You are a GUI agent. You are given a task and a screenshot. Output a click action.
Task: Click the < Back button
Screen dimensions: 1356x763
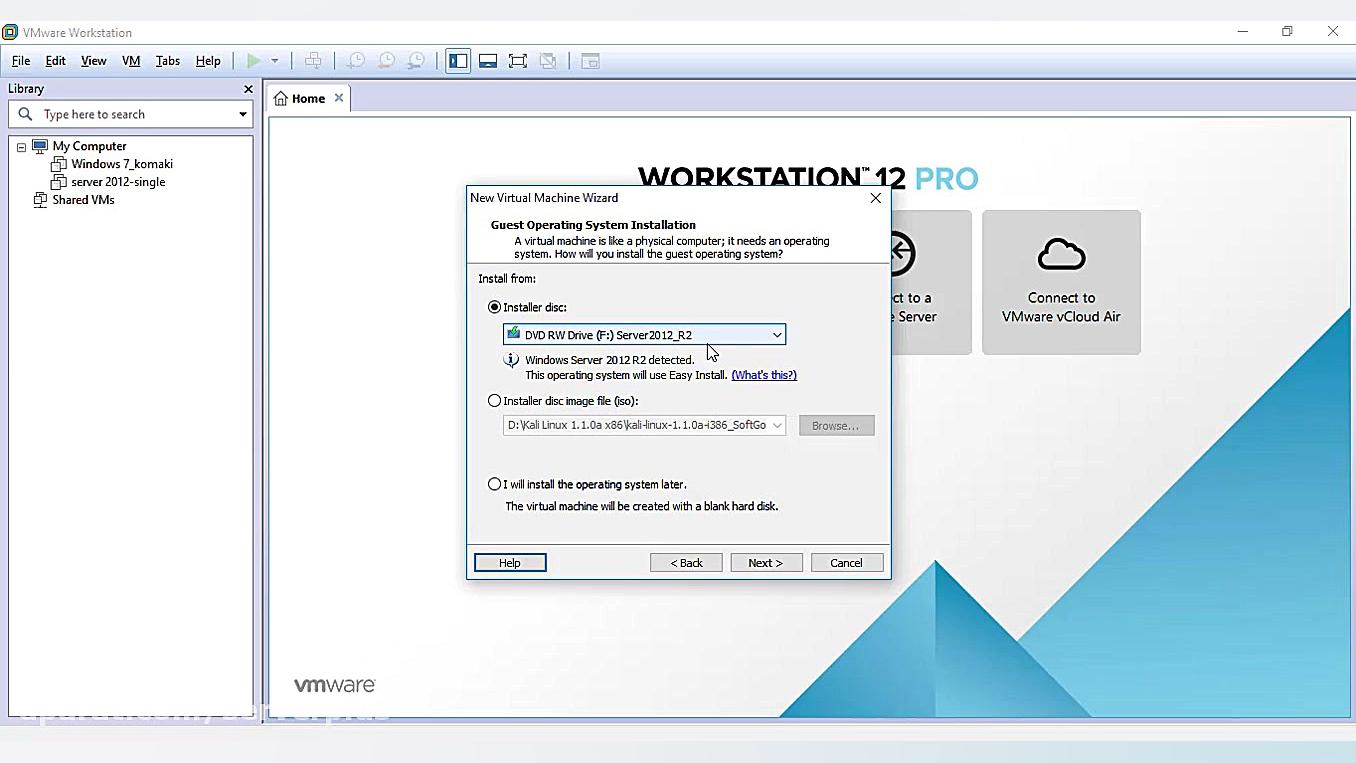click(x=686, y=563)
